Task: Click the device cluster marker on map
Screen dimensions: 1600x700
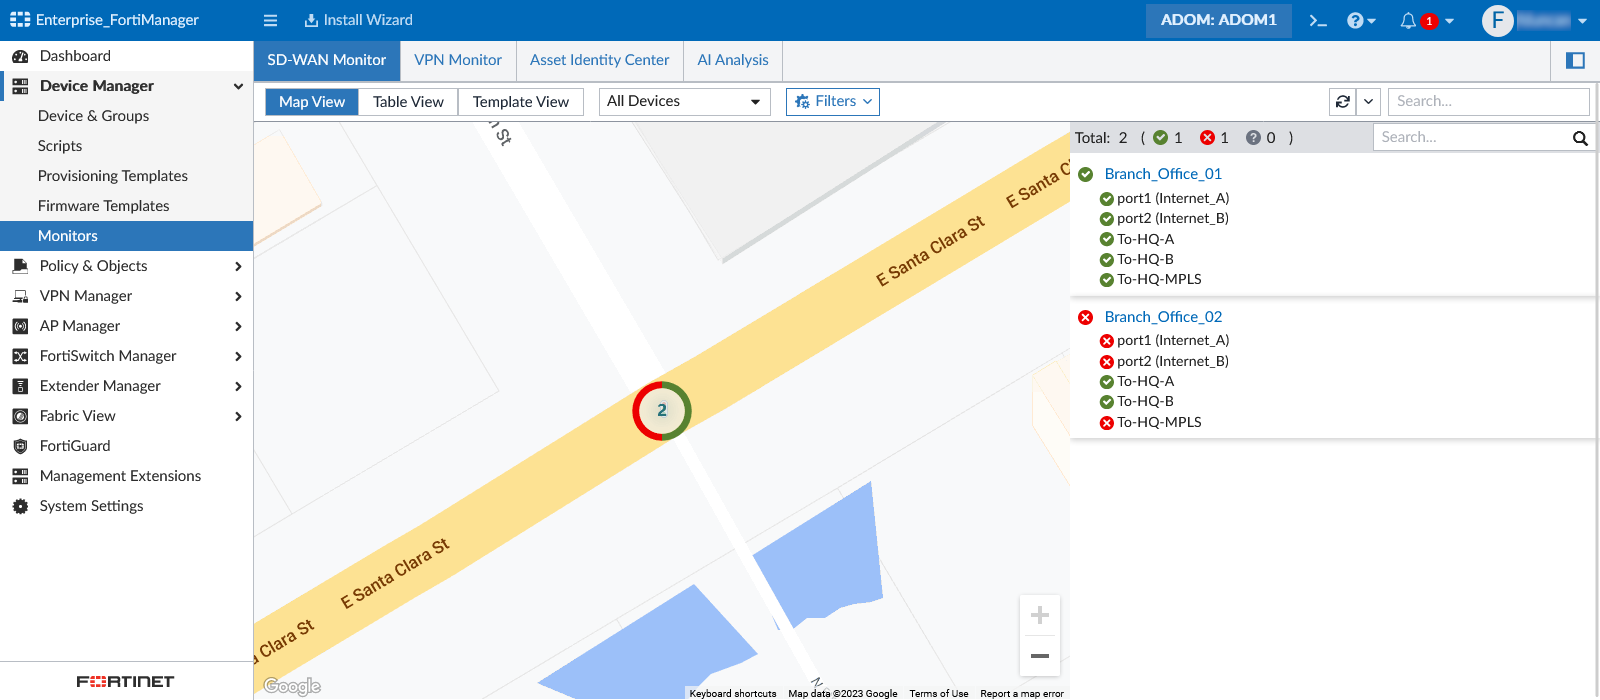Action: point(662,411)
